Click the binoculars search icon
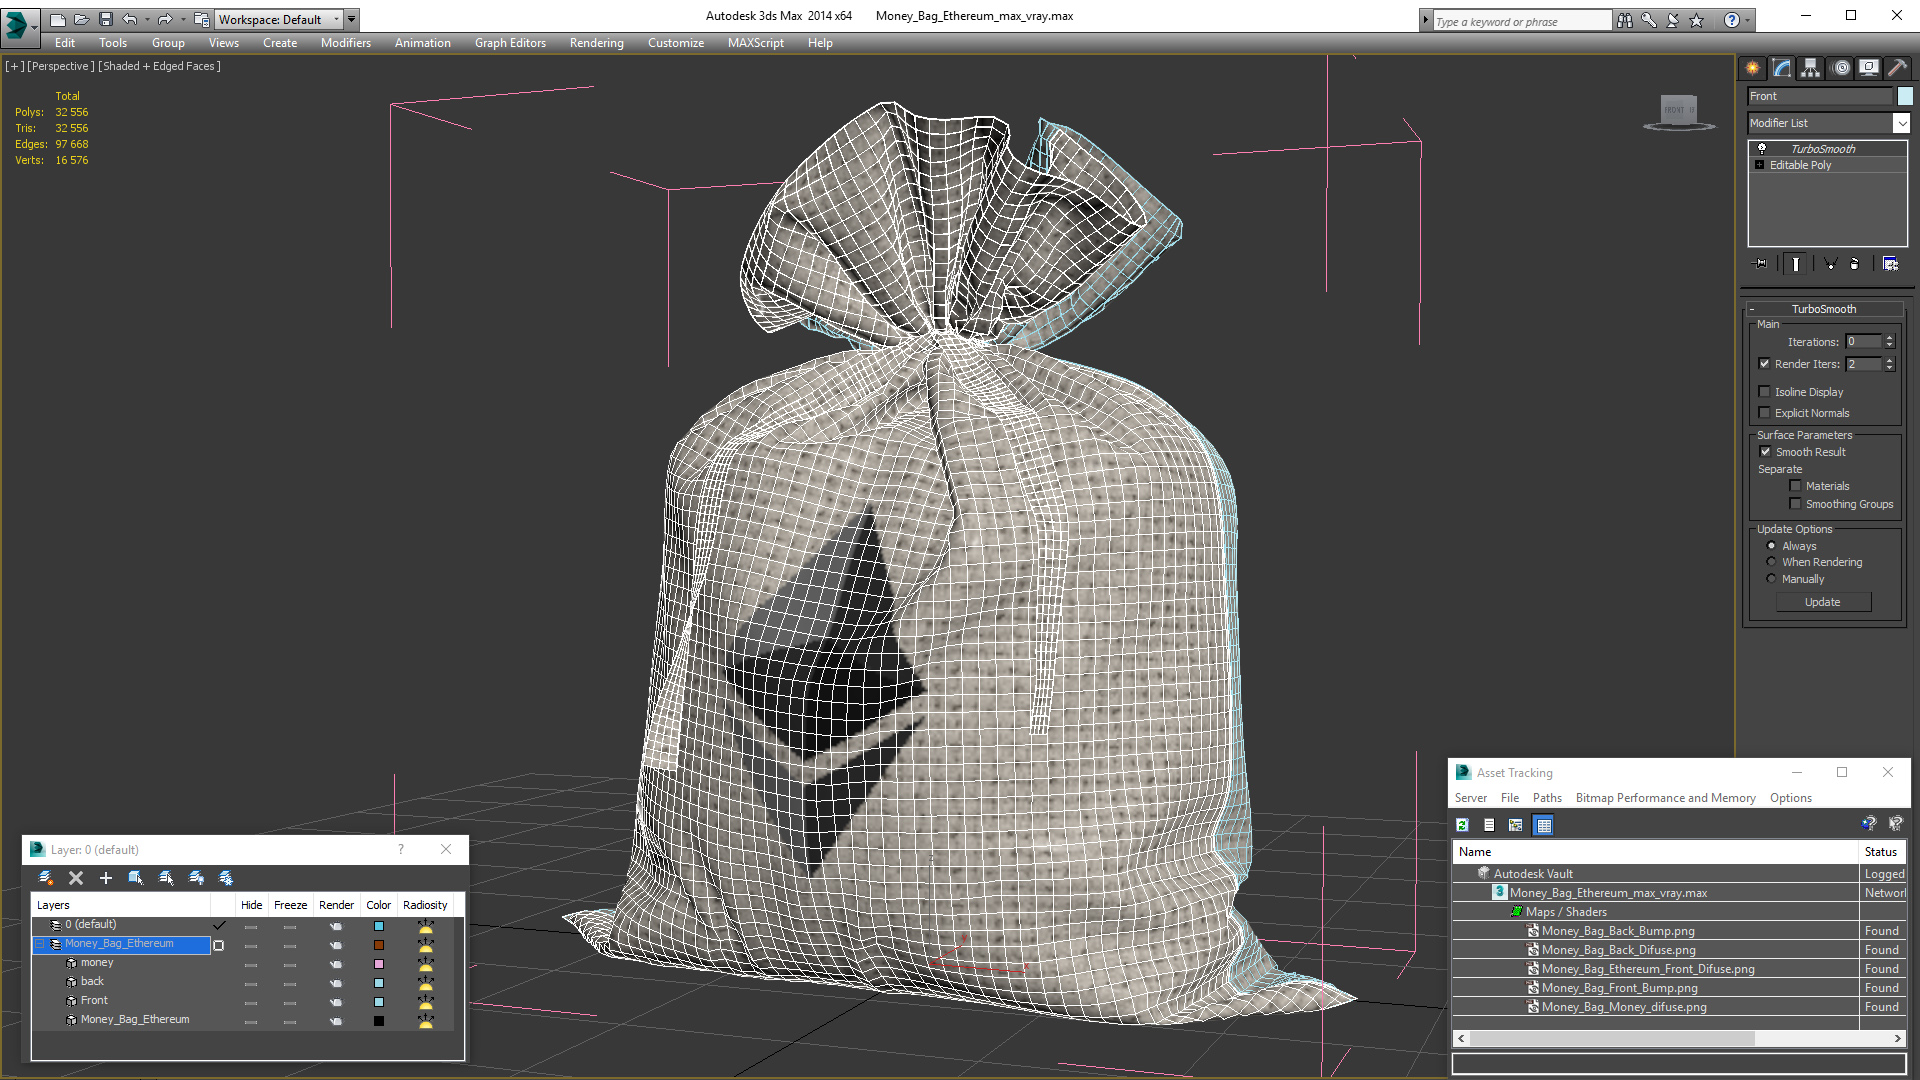Screen dimensions: 1920x1080 pyautogui.click(x=1625, y=20)
